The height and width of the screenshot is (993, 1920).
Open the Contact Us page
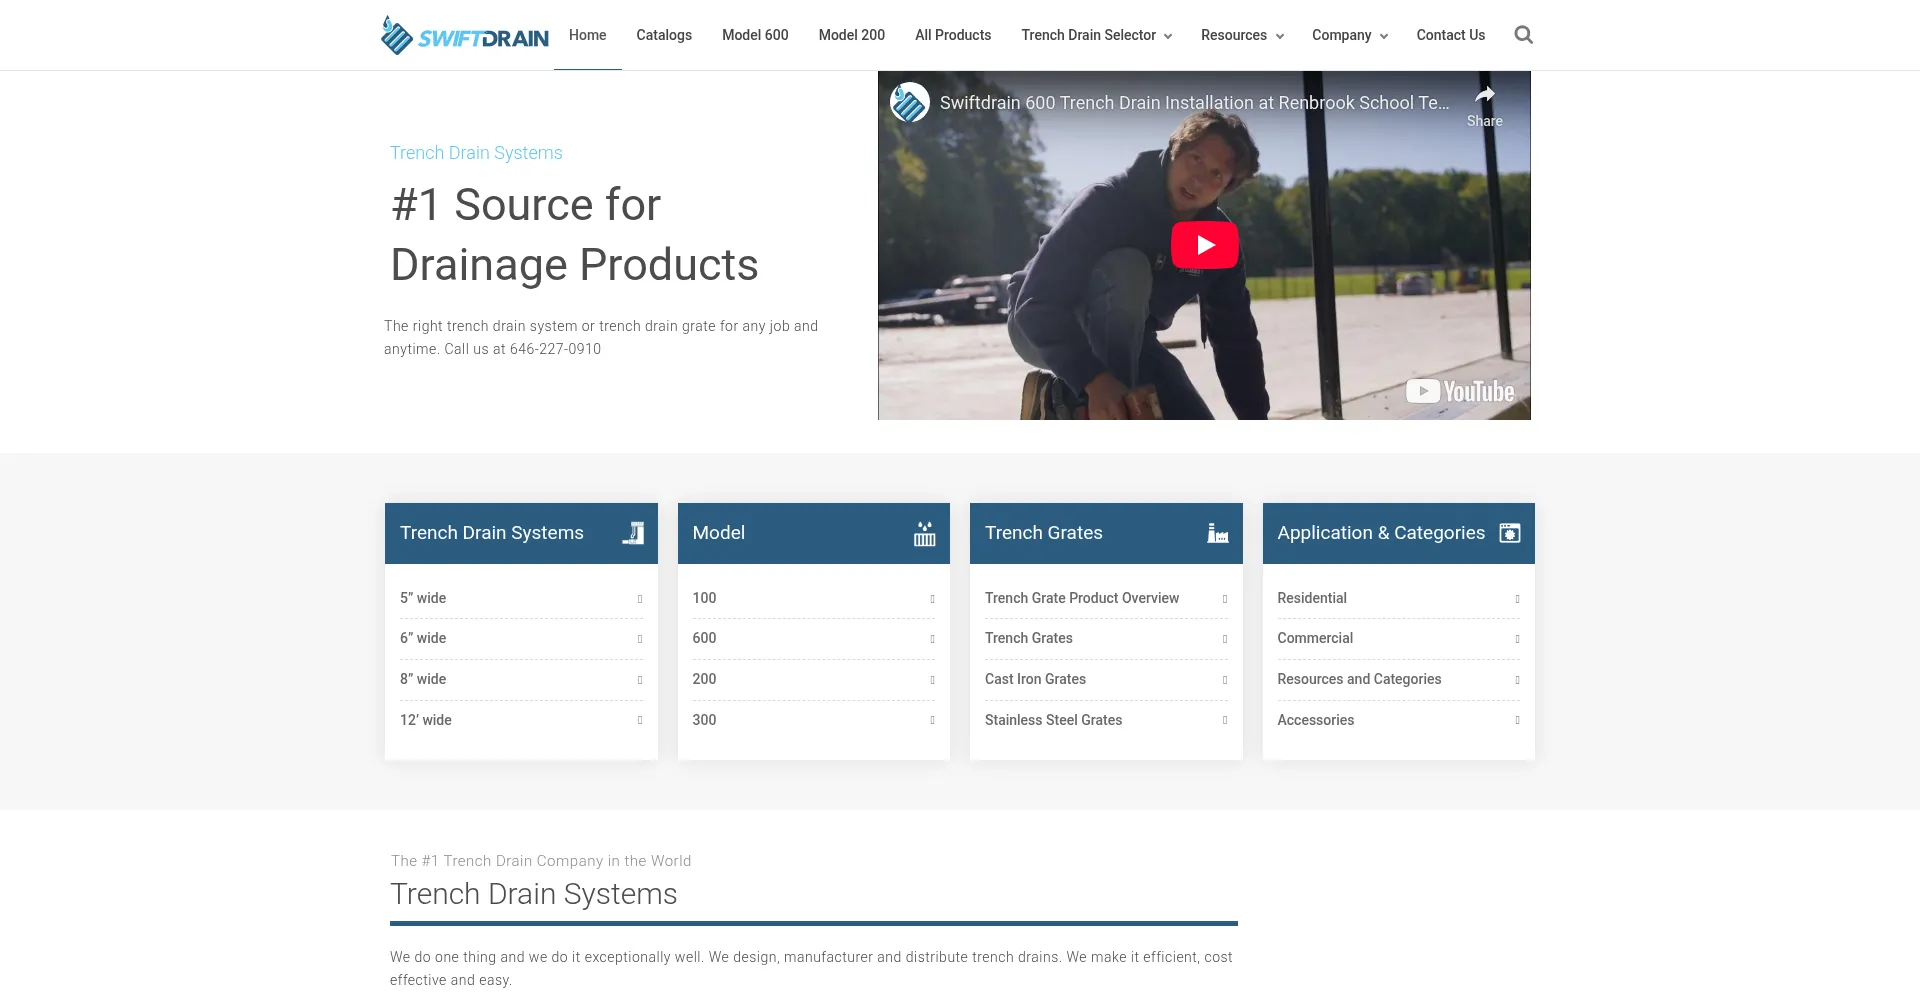[x=1450, y=35]
